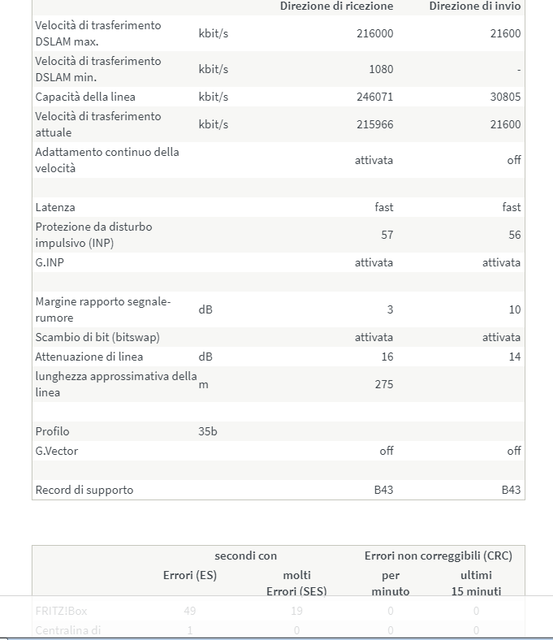Click the Direzione di ricezione column header
The height and width of the screenshot is (640, 553).
click(x=336, y=6)
